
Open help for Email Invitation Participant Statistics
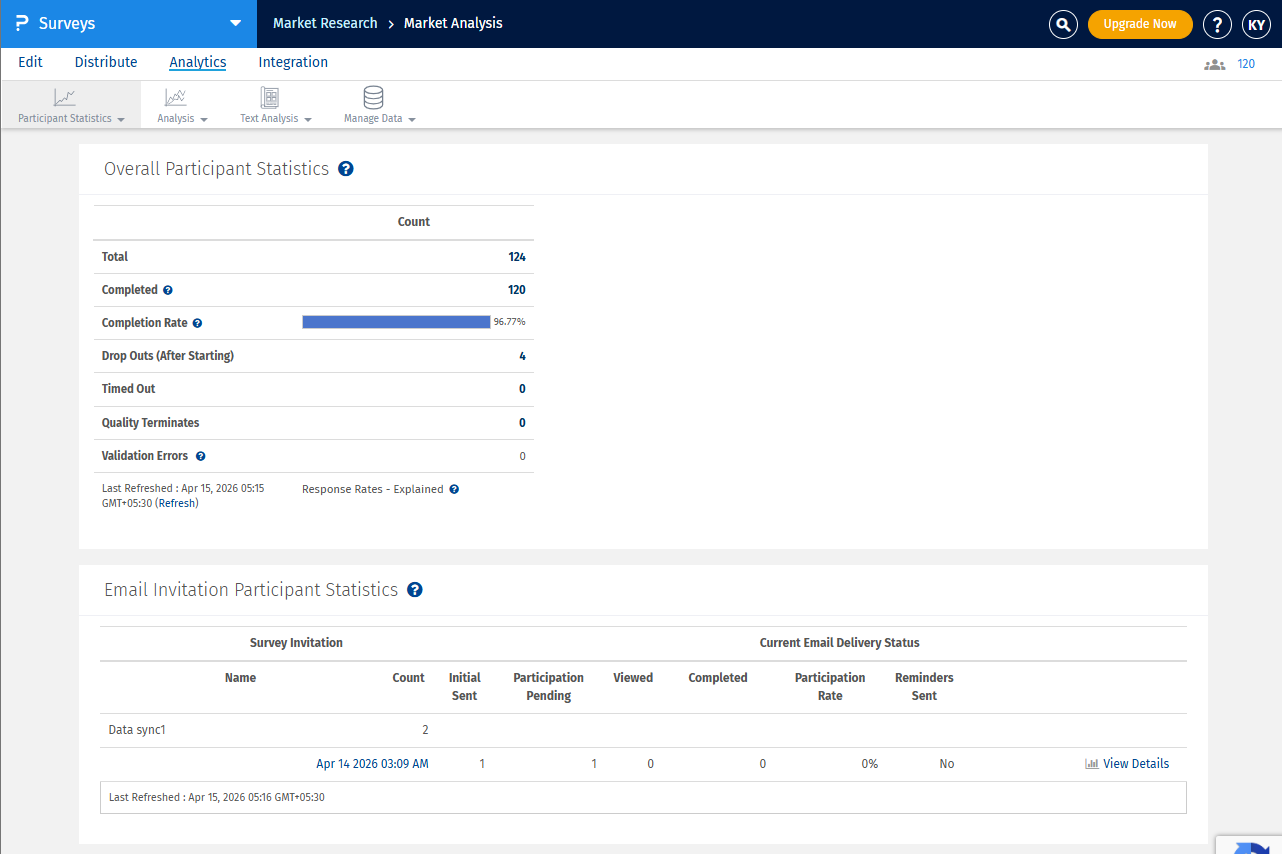(415, 590)
